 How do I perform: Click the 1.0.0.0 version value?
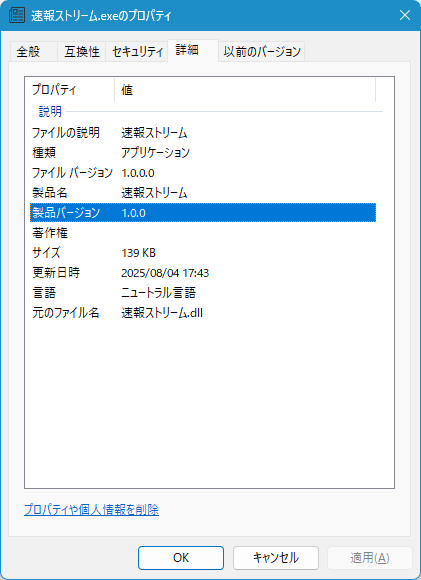pyautogui.click(x=138, y=173)
